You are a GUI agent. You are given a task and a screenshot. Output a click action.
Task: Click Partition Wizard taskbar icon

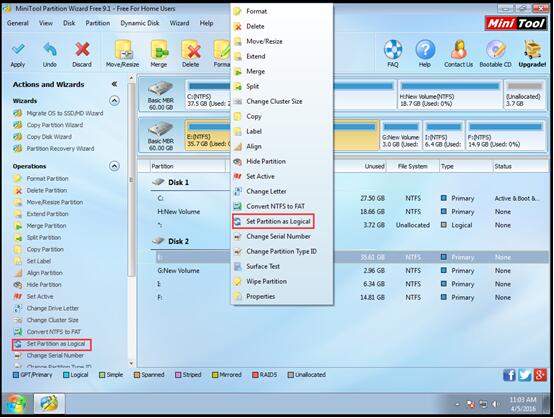[x=49, y=404]
